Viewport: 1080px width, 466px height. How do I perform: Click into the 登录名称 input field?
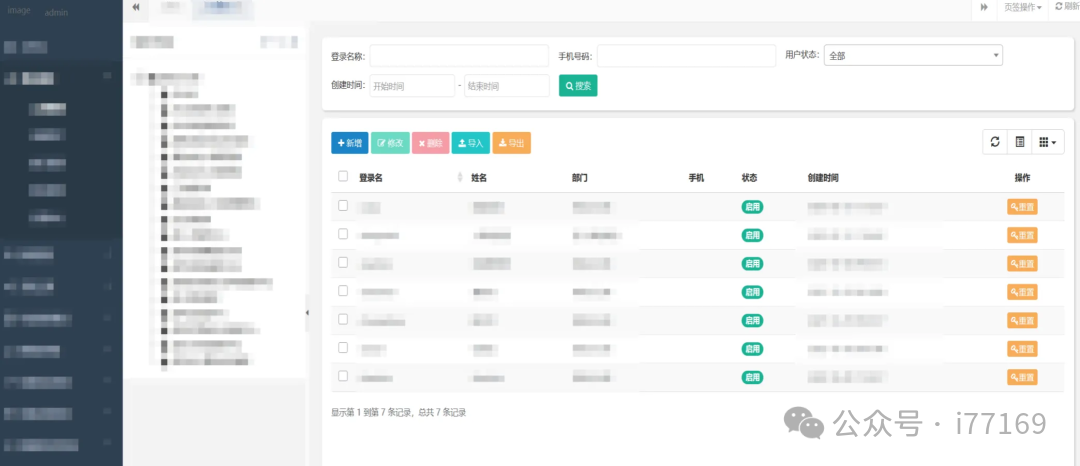tap(459, 56)
